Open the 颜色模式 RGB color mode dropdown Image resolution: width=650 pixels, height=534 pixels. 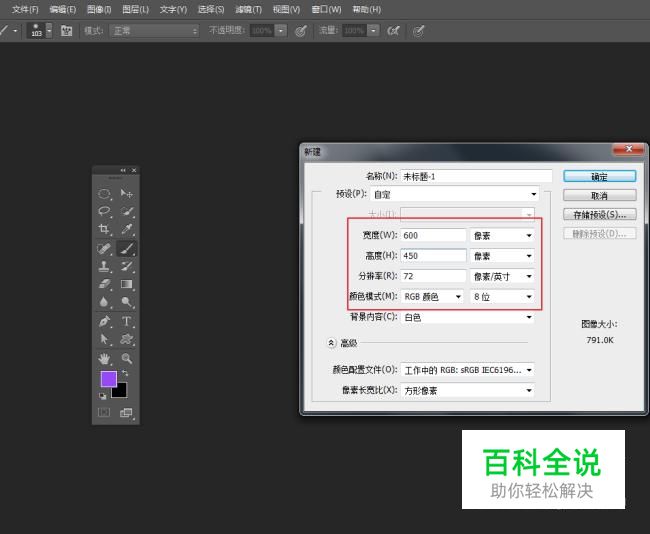tap(433, 296)
